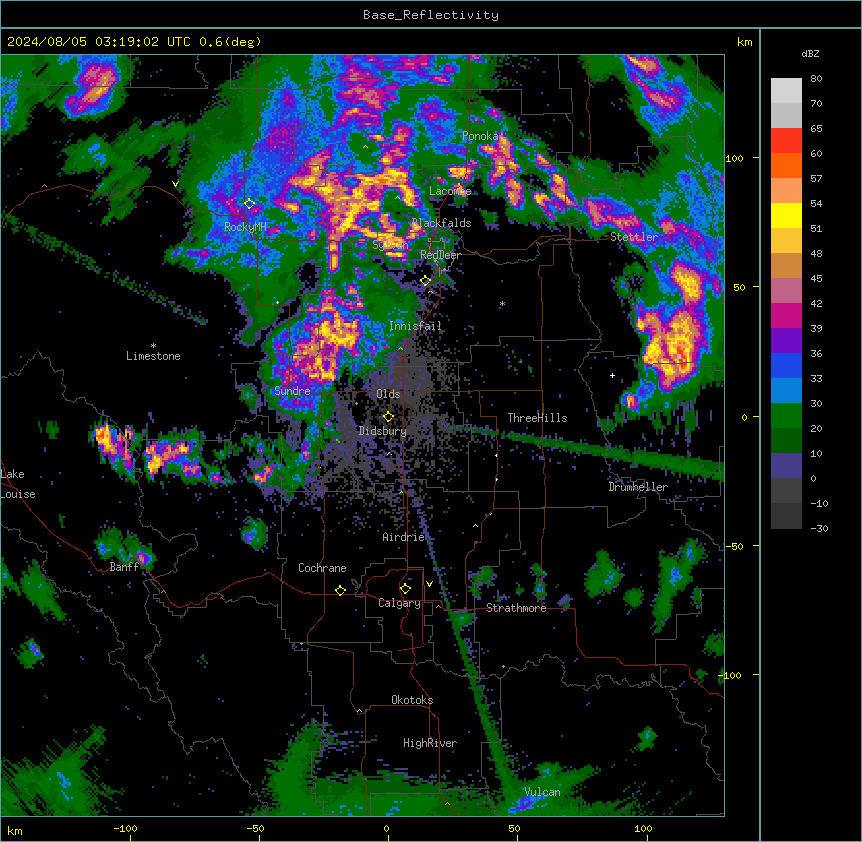Click the white asterisk east of RedDeer marker
This screenshot has height=842, width=862.
pyautogui.click(x=502, y=304)
